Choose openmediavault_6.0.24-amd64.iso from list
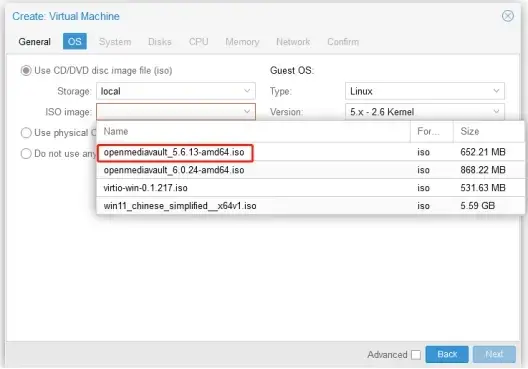 [310, 170]
